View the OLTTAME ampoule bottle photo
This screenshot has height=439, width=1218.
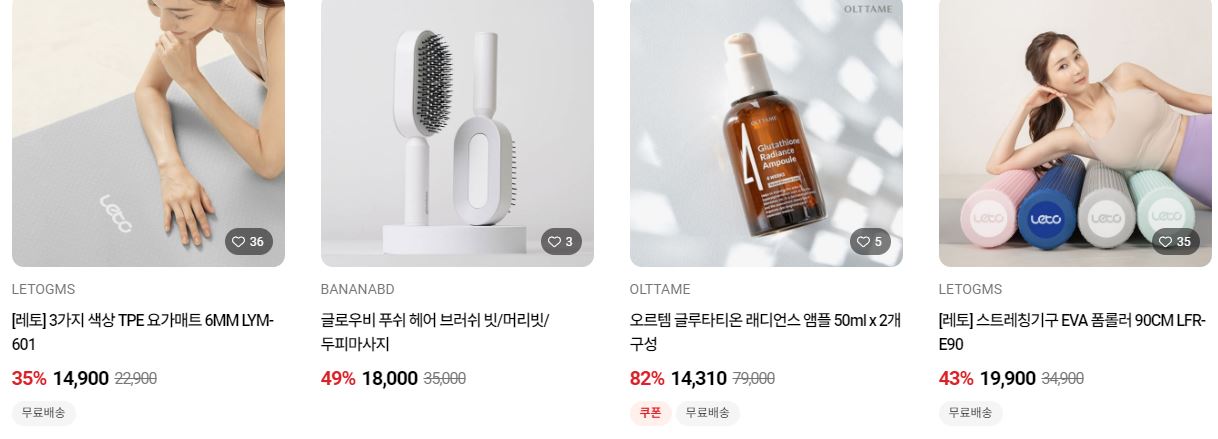(766, 133)
